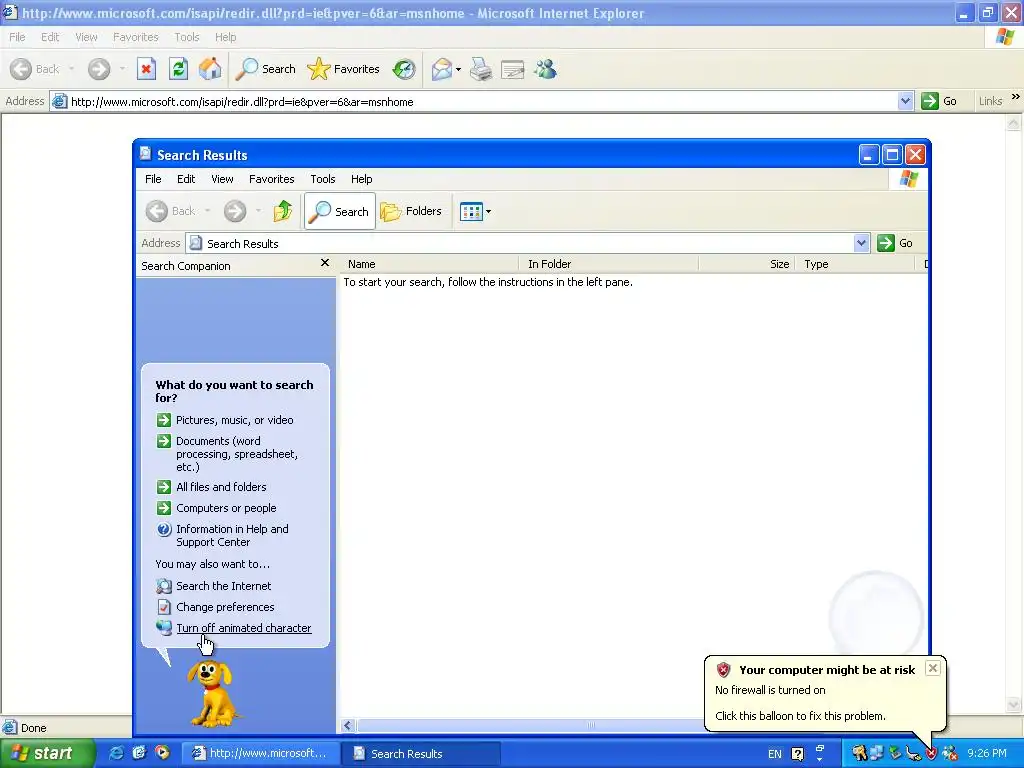Open the Windows Start menu

[x=46, y=753]
